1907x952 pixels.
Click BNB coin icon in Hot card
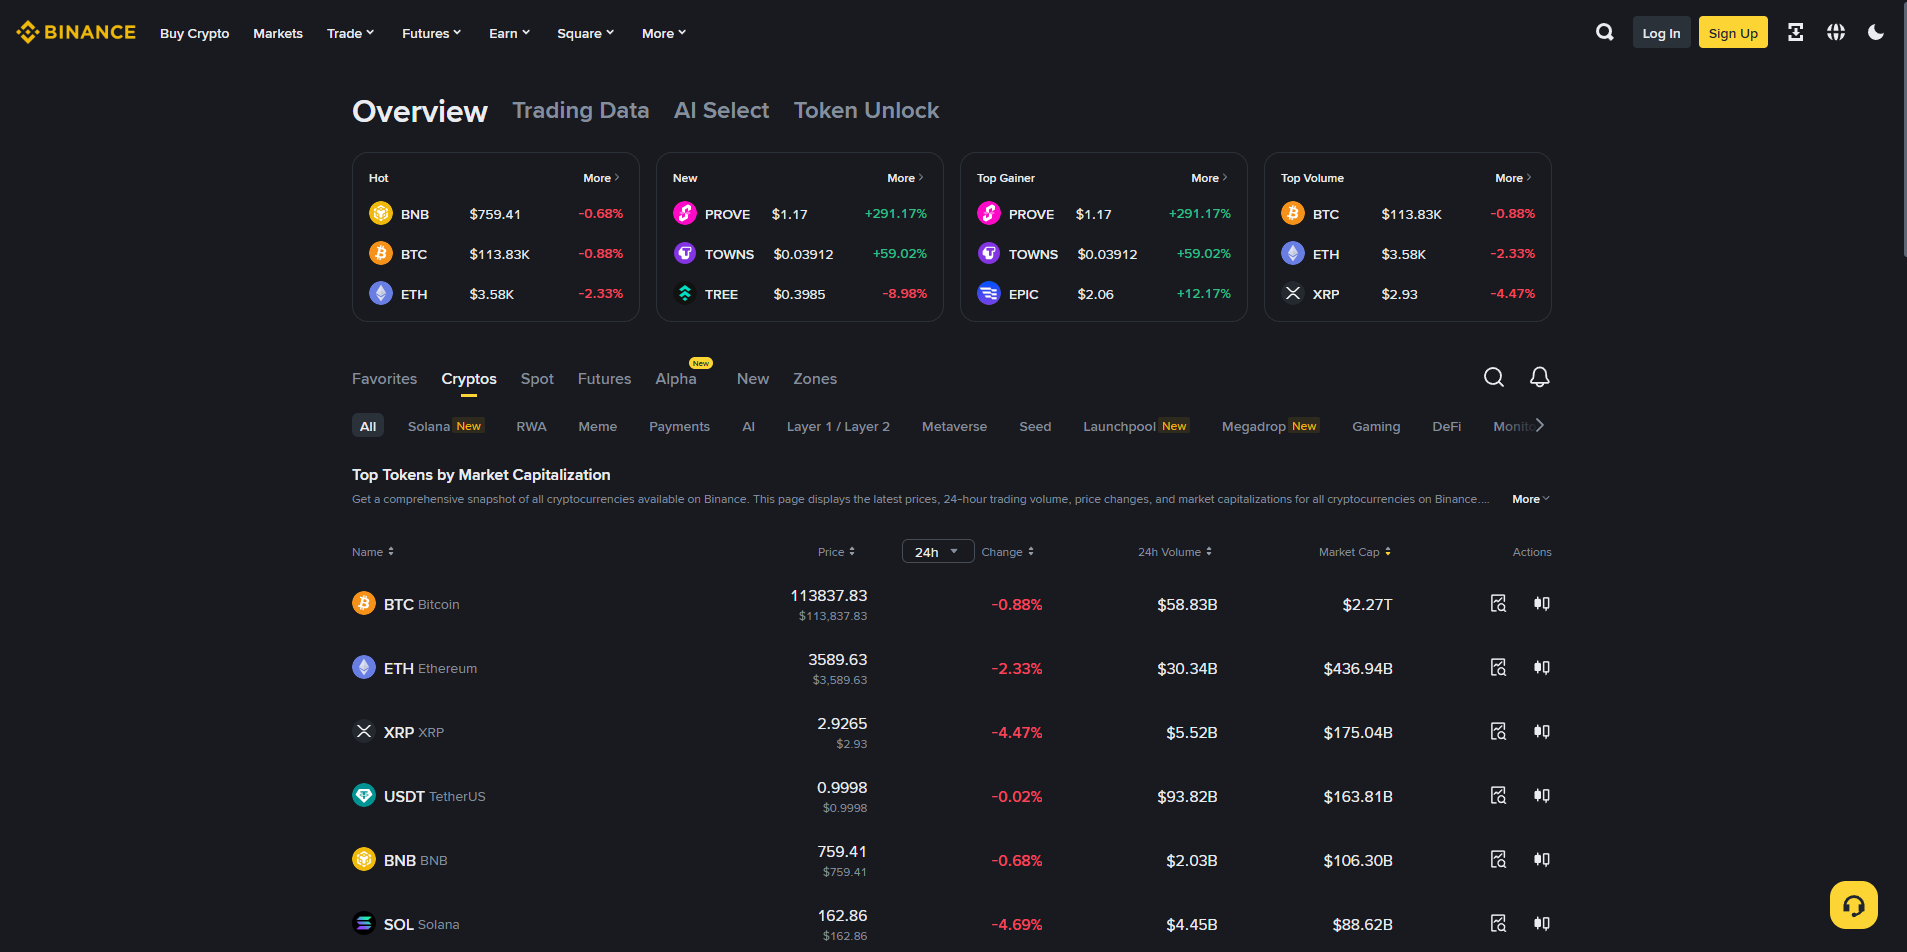tap(381, 213)
